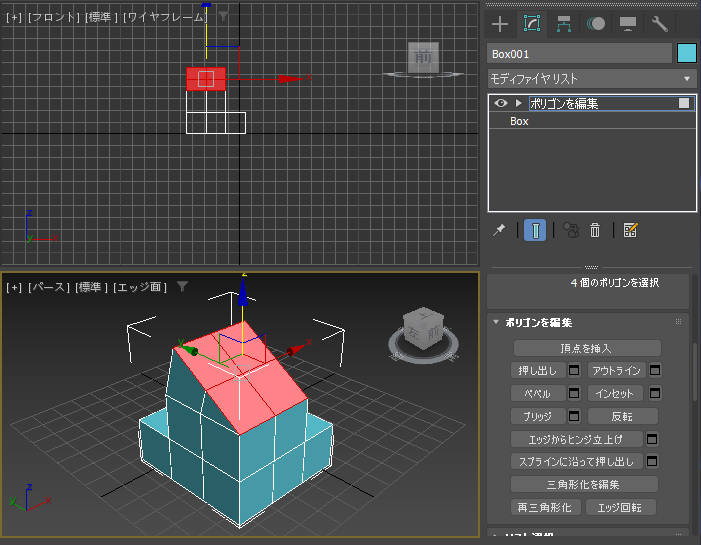The image size is (701, 545).
Task: Open the アウトライン settings box
Action: pos(655,370)
